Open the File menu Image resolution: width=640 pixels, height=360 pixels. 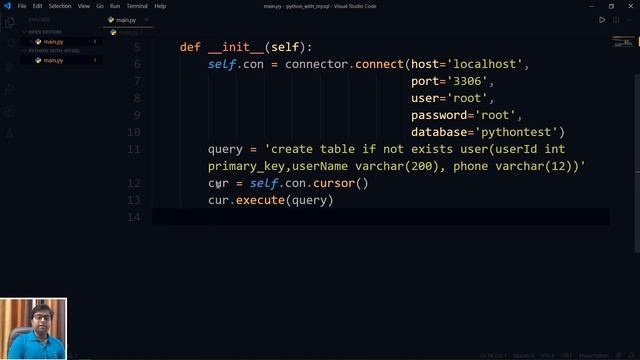click(x=22, y=6)
